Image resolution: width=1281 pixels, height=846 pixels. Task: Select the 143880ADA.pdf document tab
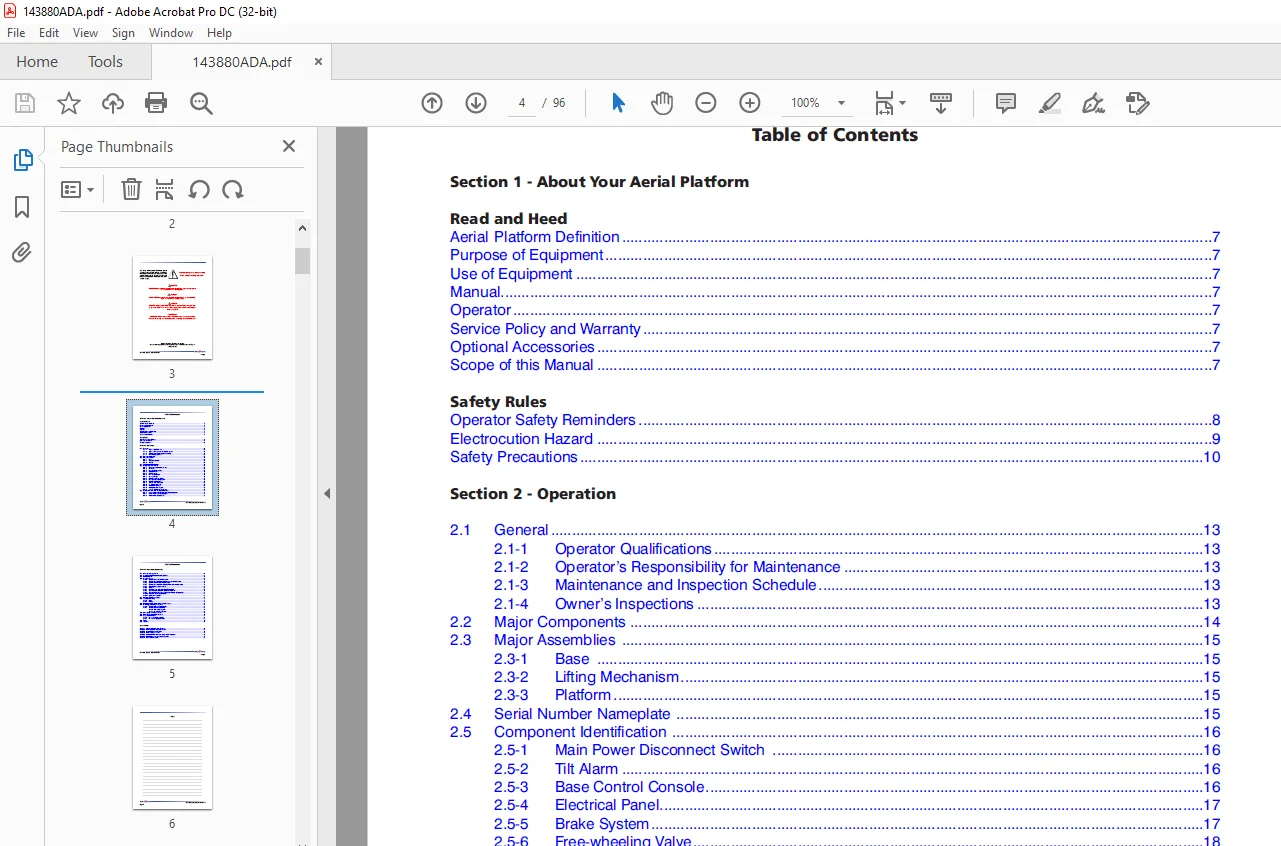pyautogui.click(x=242, y=61)
